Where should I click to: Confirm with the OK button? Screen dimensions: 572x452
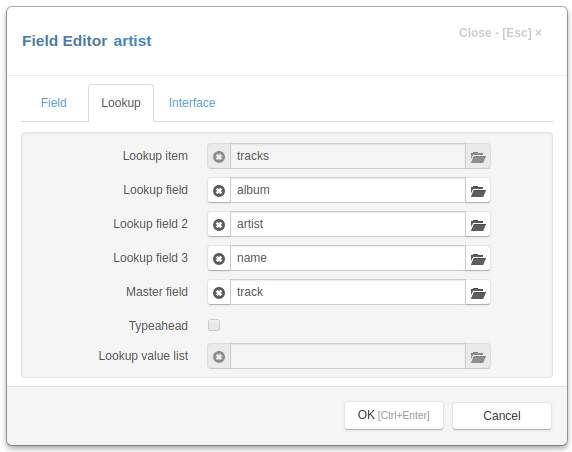(394, 416)
